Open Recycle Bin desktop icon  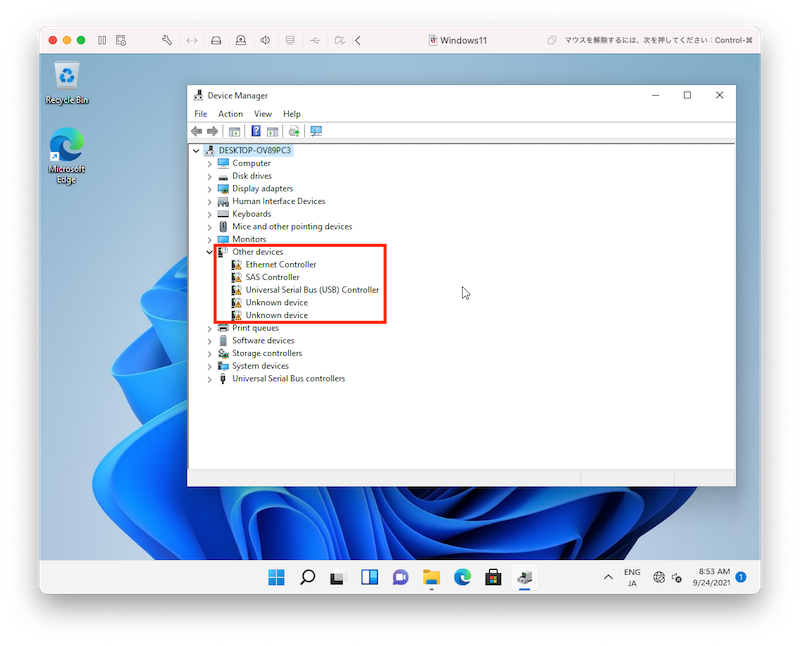[67, 84]
